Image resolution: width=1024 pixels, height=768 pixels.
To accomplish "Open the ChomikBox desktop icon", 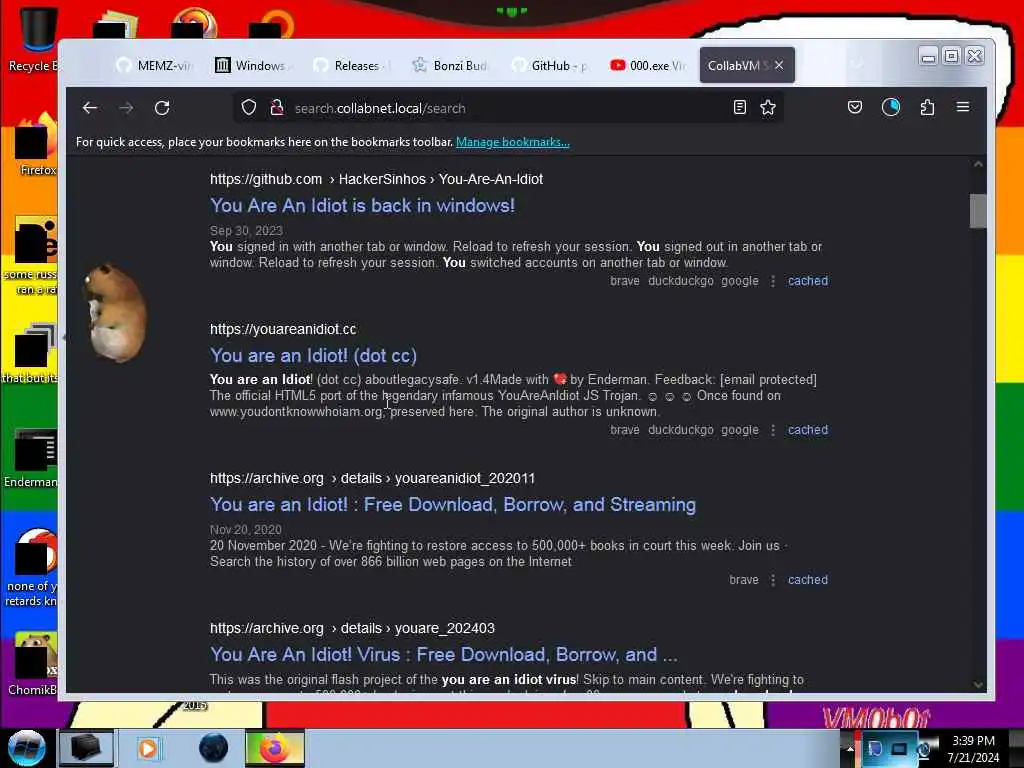I will pos(33,663).
